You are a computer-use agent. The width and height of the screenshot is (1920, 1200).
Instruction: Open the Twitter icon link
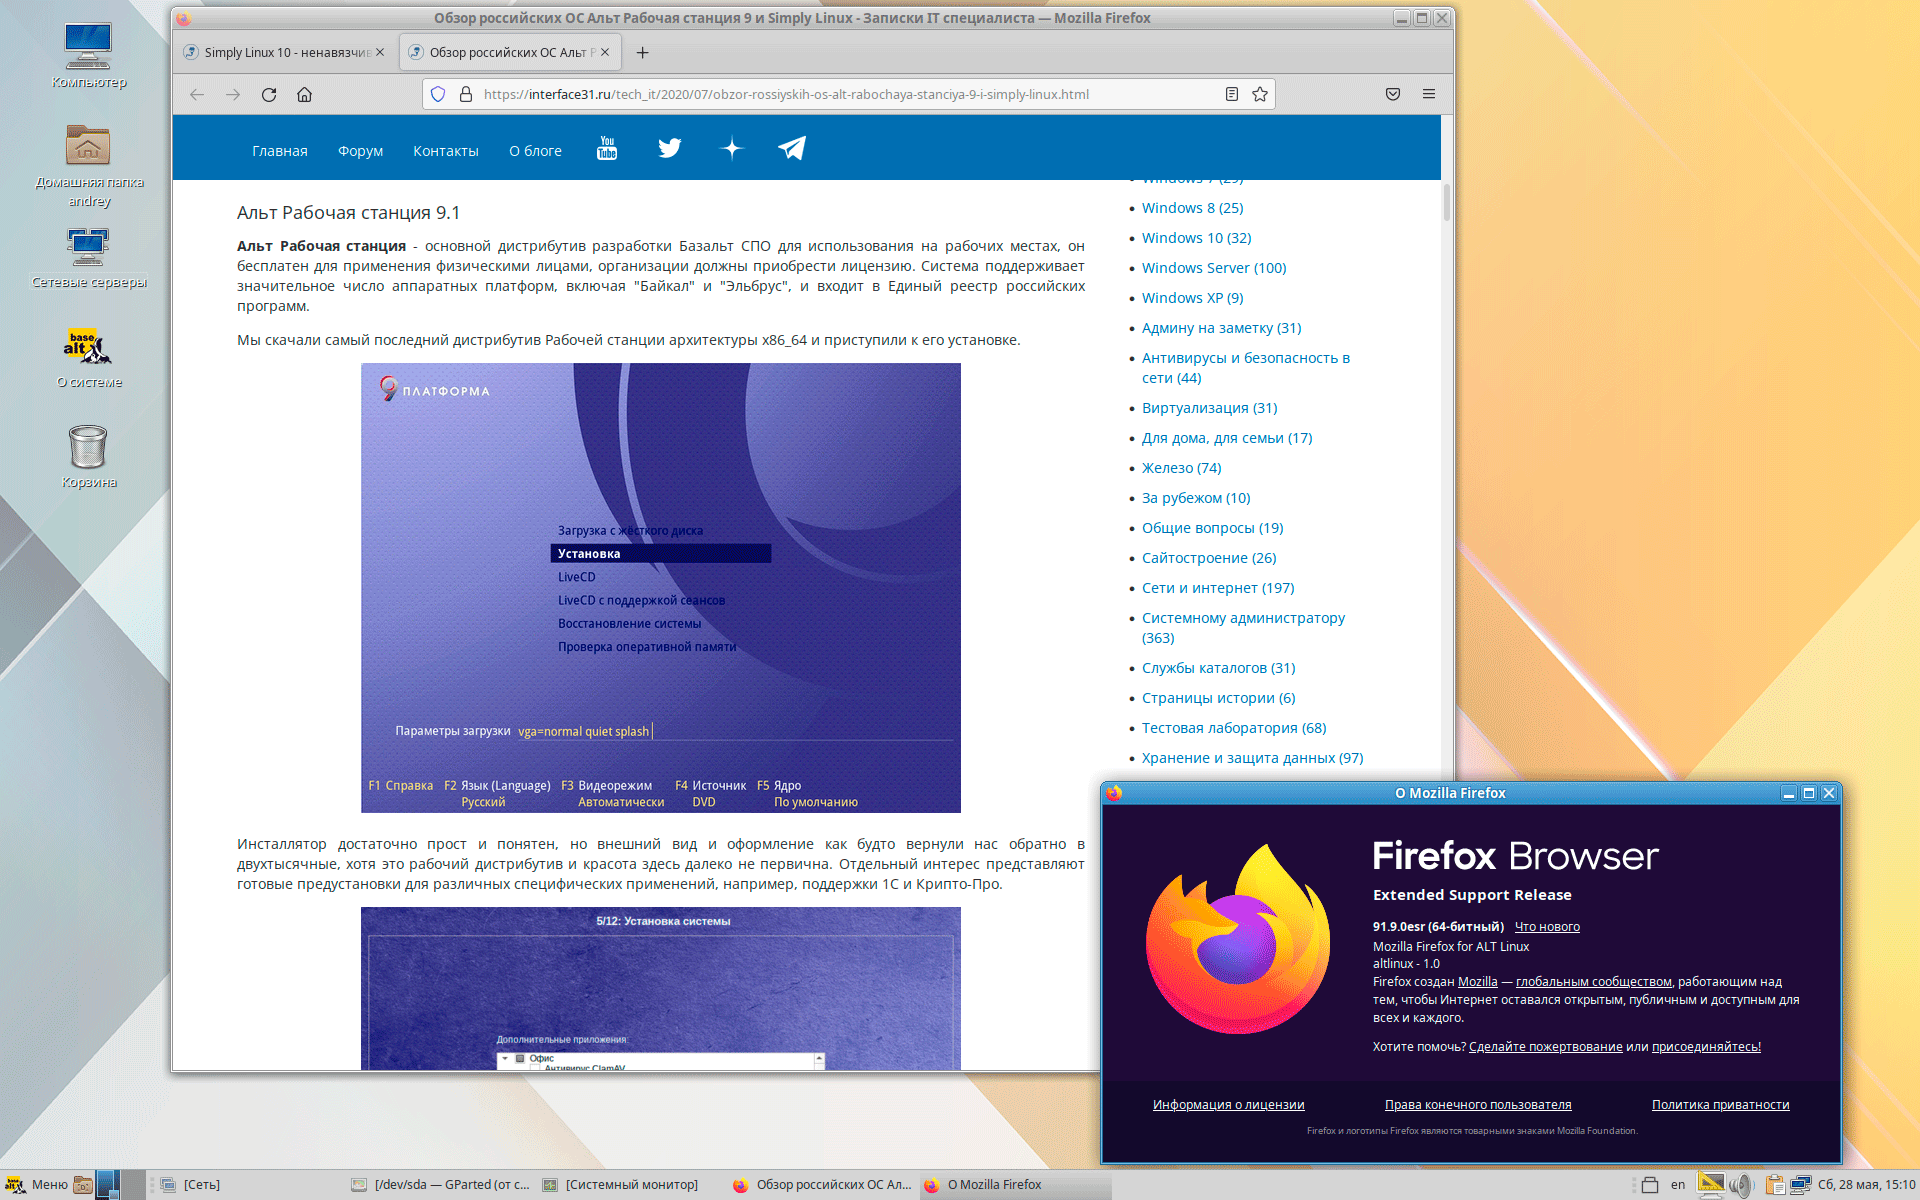(669, 149)
